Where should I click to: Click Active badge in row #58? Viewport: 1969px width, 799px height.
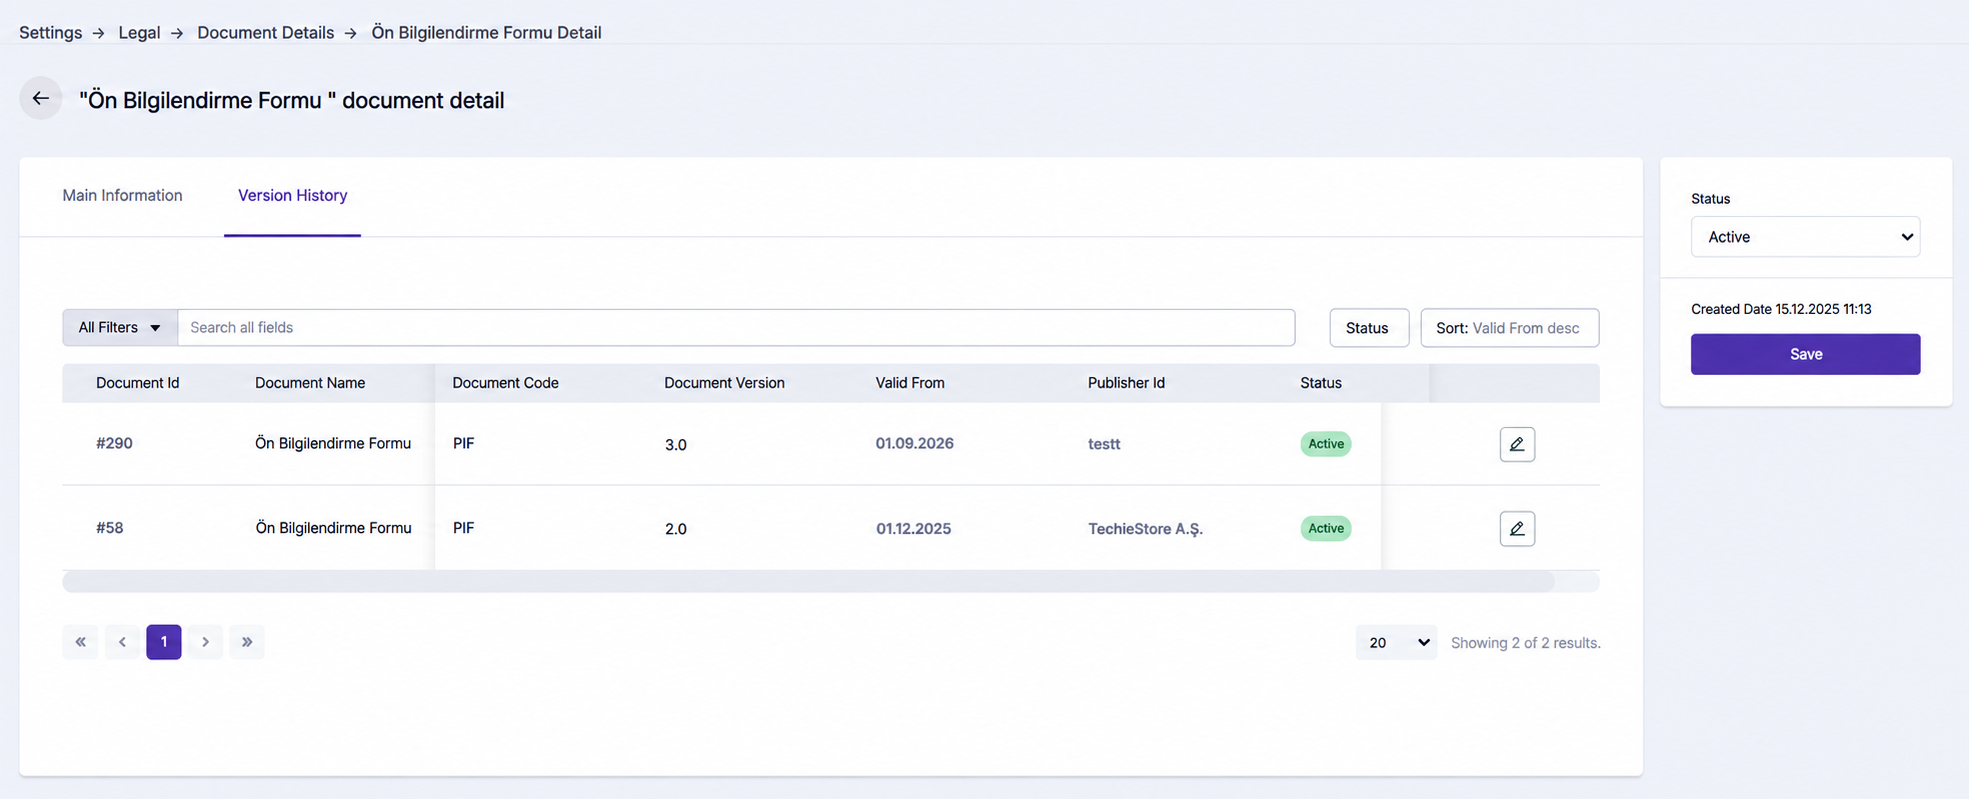click(x=1326, y=528)
